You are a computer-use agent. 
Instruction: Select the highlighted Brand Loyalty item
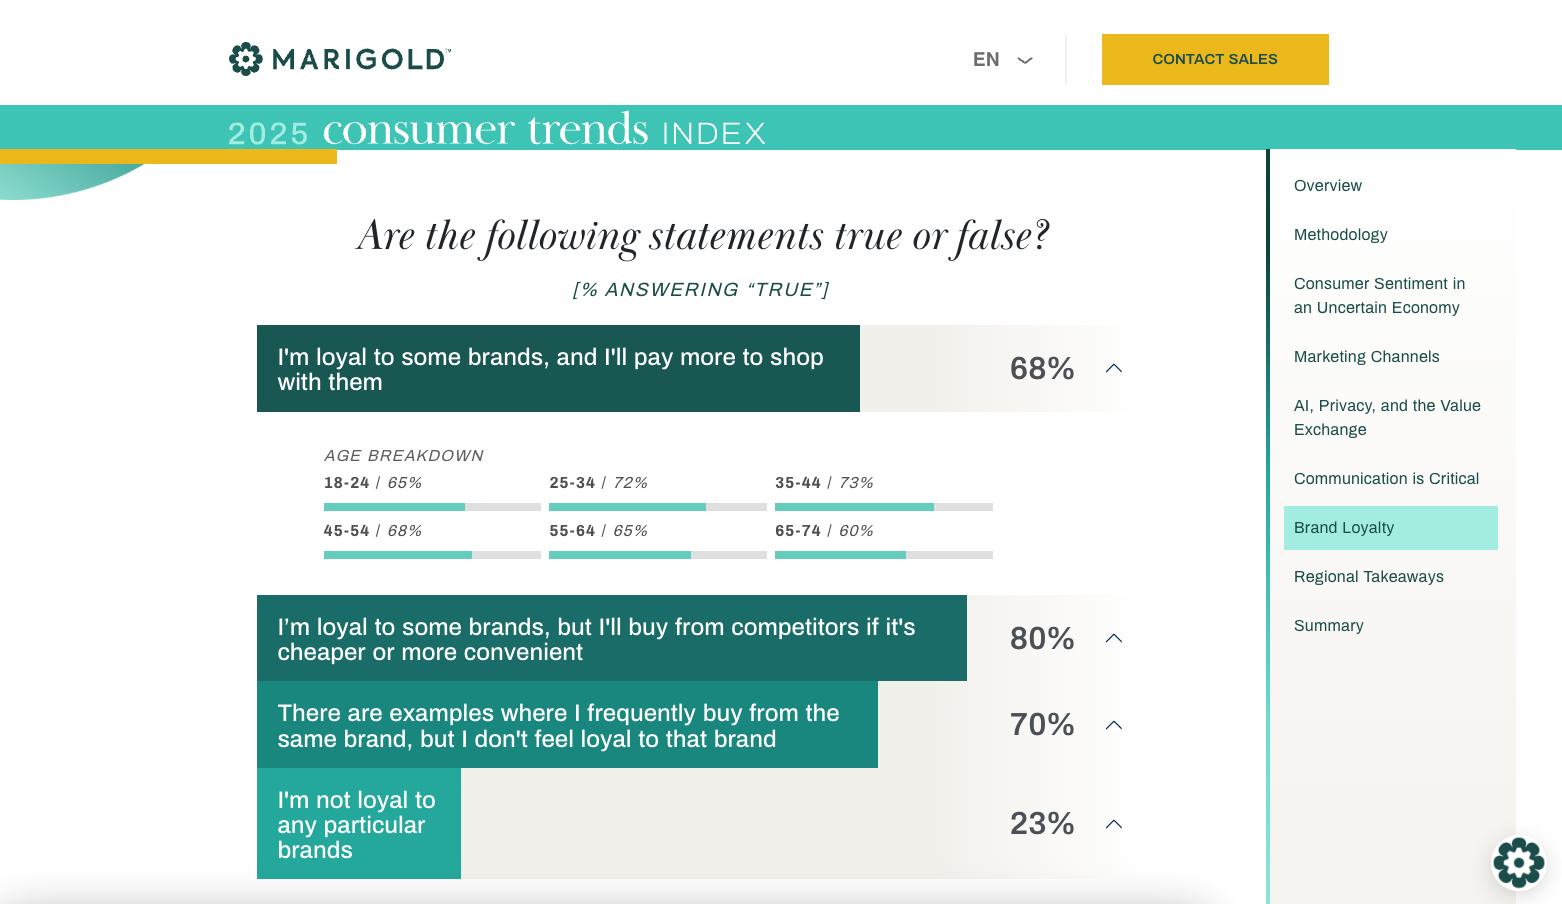coord(1390,528)
